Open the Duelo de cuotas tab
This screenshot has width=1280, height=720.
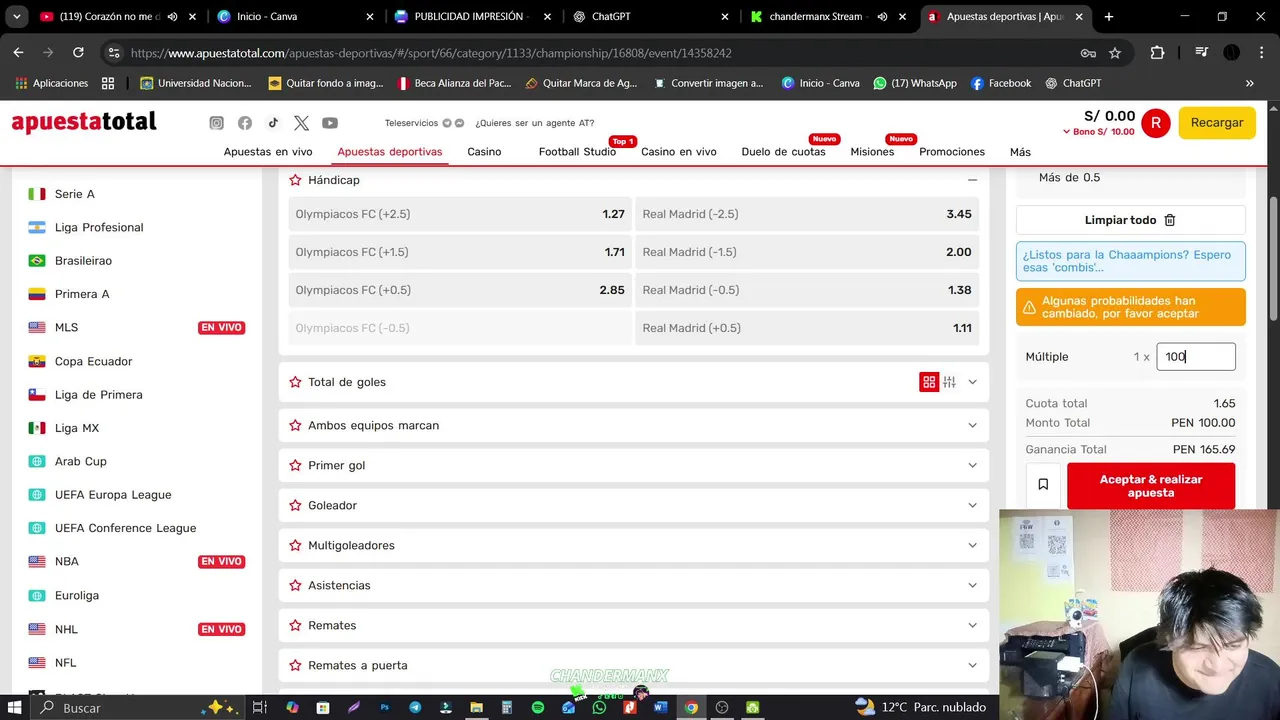point(783,152)
